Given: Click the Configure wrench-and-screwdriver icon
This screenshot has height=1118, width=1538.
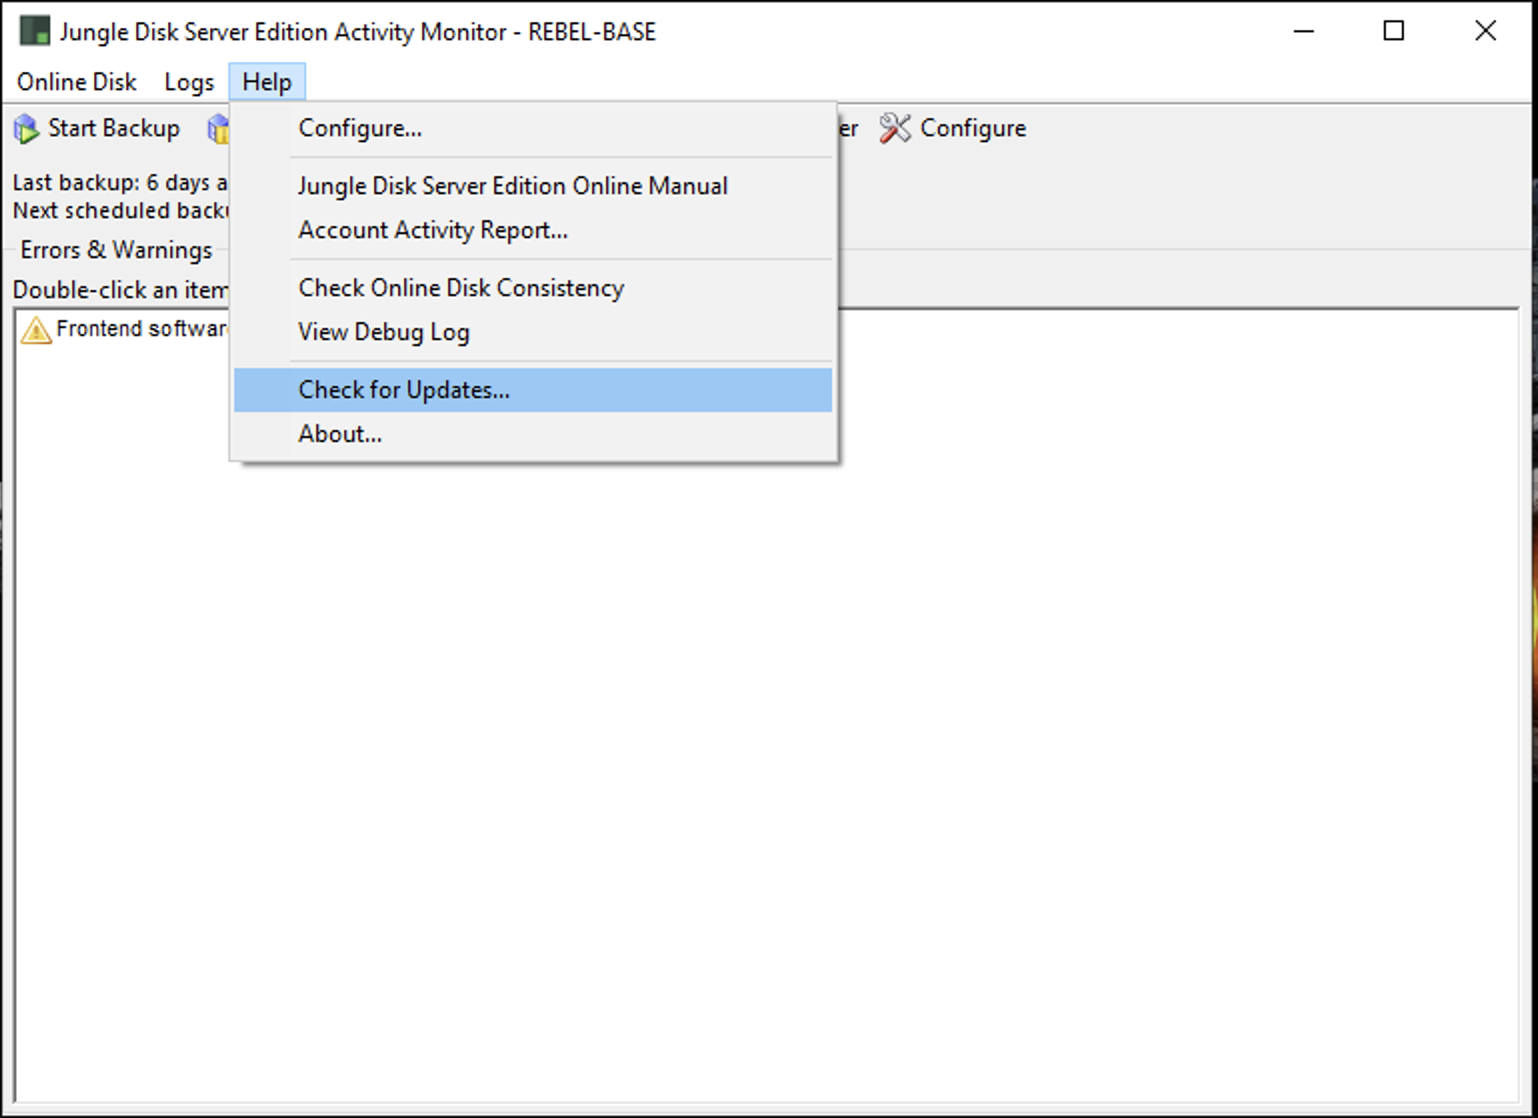Looking at the screenshot, I should pyautogui.click(x=895, y=128).
